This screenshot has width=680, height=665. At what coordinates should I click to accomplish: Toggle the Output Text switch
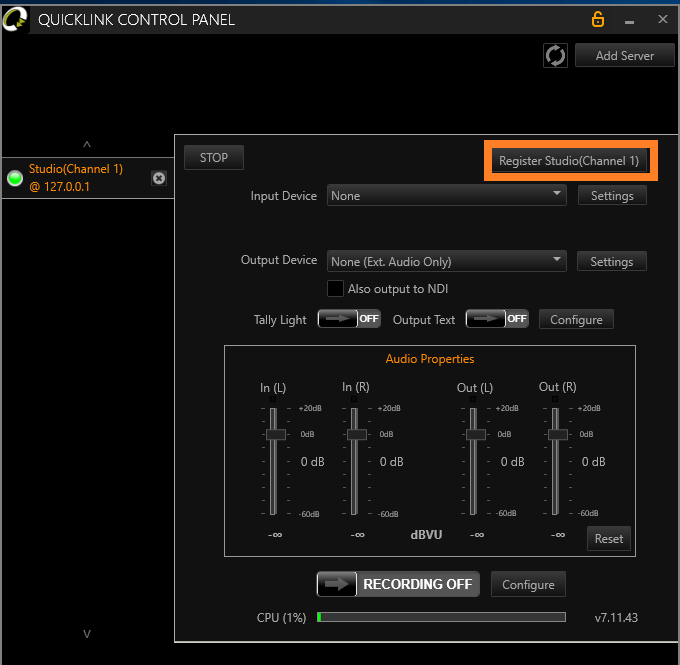497,319
